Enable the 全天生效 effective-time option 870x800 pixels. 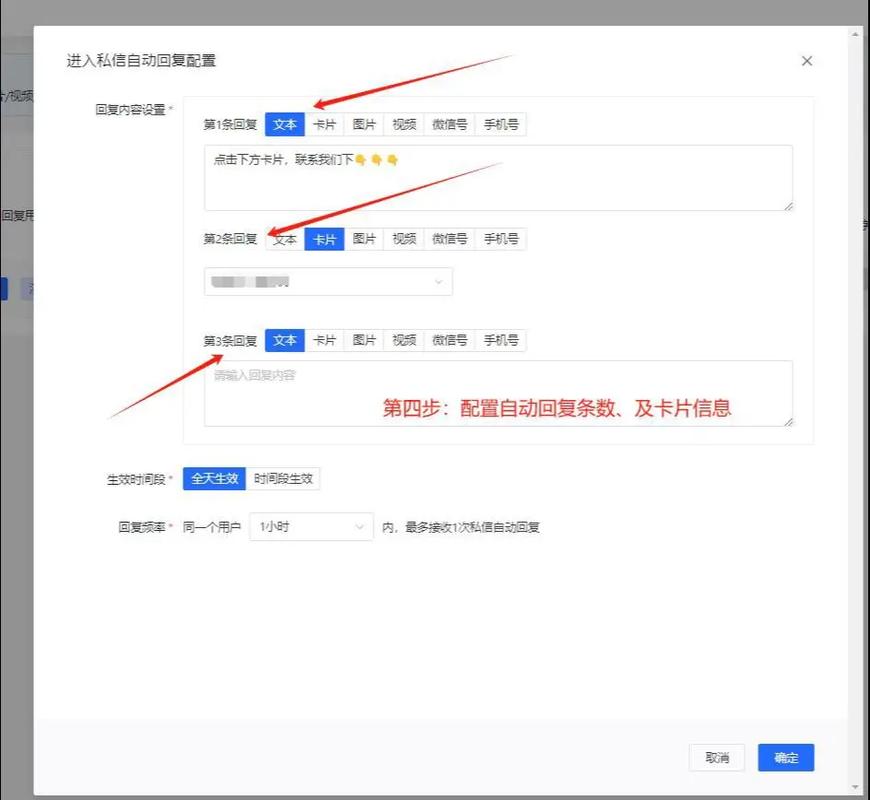[213, 478]
